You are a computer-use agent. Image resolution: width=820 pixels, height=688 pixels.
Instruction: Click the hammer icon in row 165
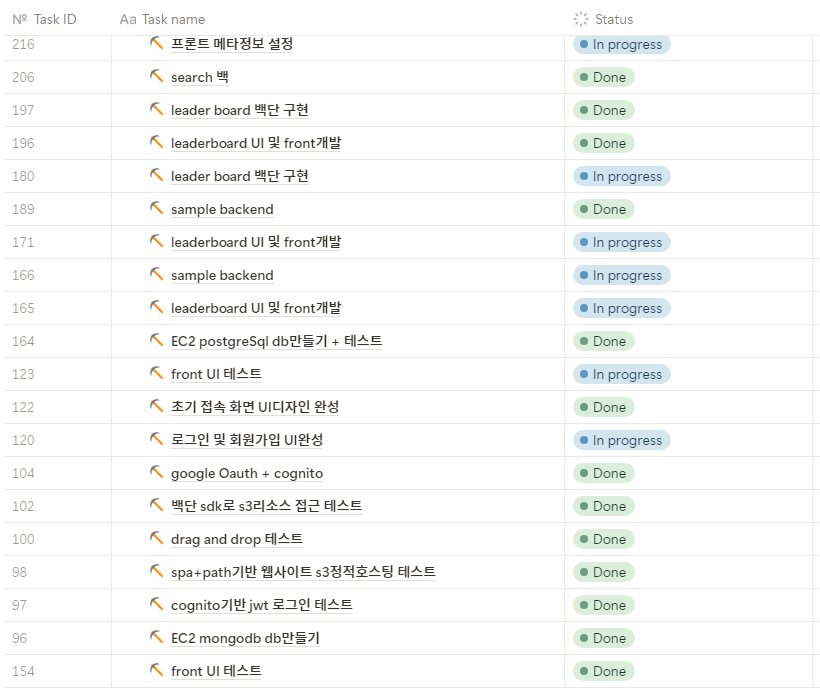[156, 307]
